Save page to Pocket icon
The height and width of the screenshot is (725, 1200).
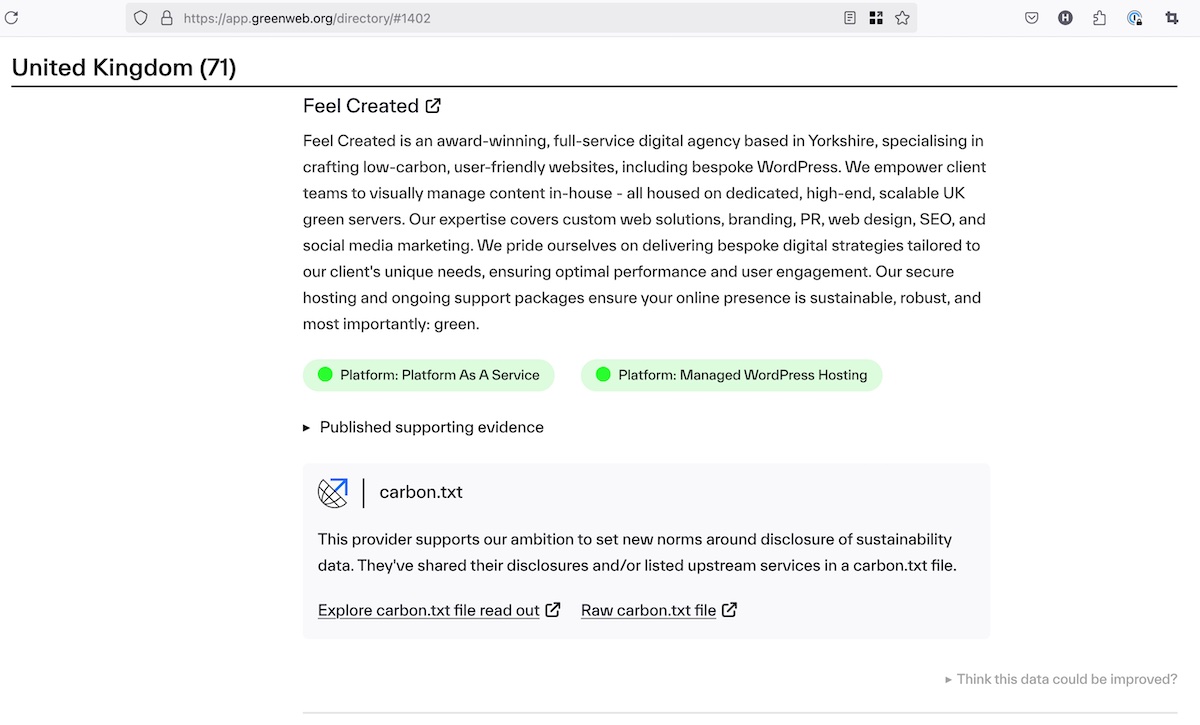tap(1032, 18)
